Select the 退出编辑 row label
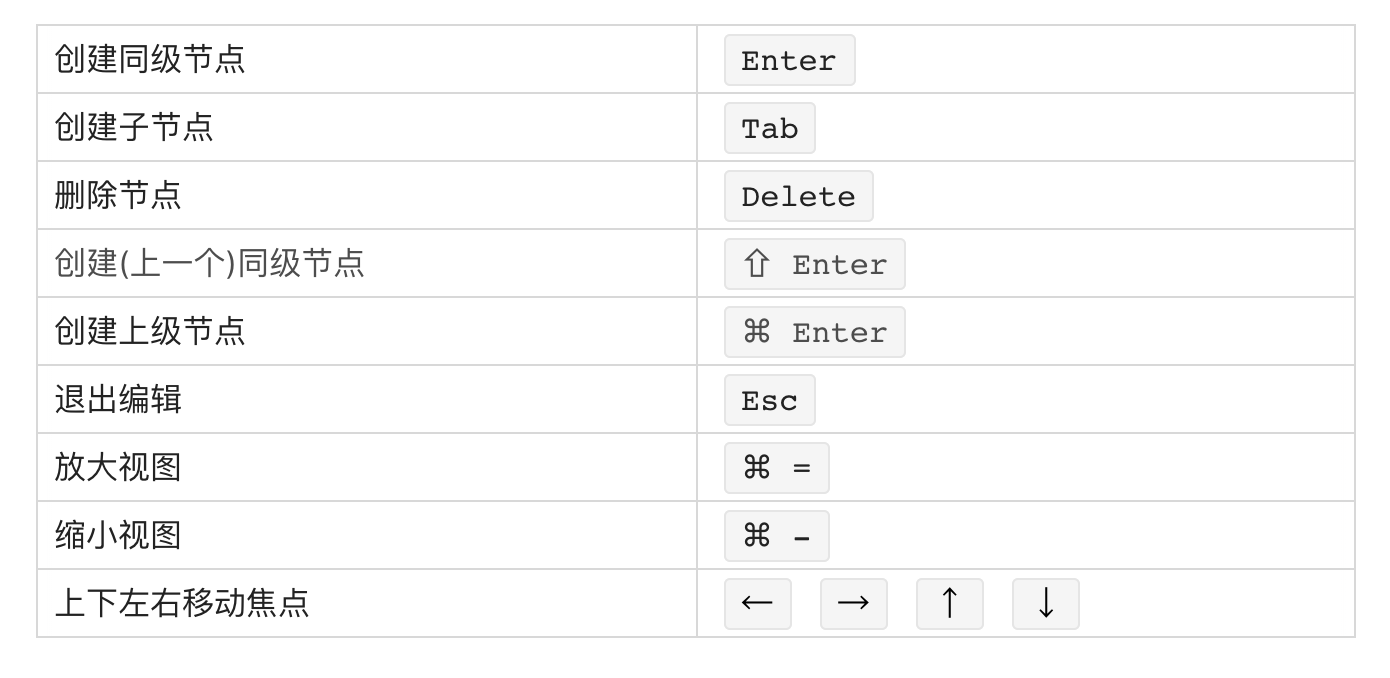This screenshot has height=678, width=1390. (118, 399)
